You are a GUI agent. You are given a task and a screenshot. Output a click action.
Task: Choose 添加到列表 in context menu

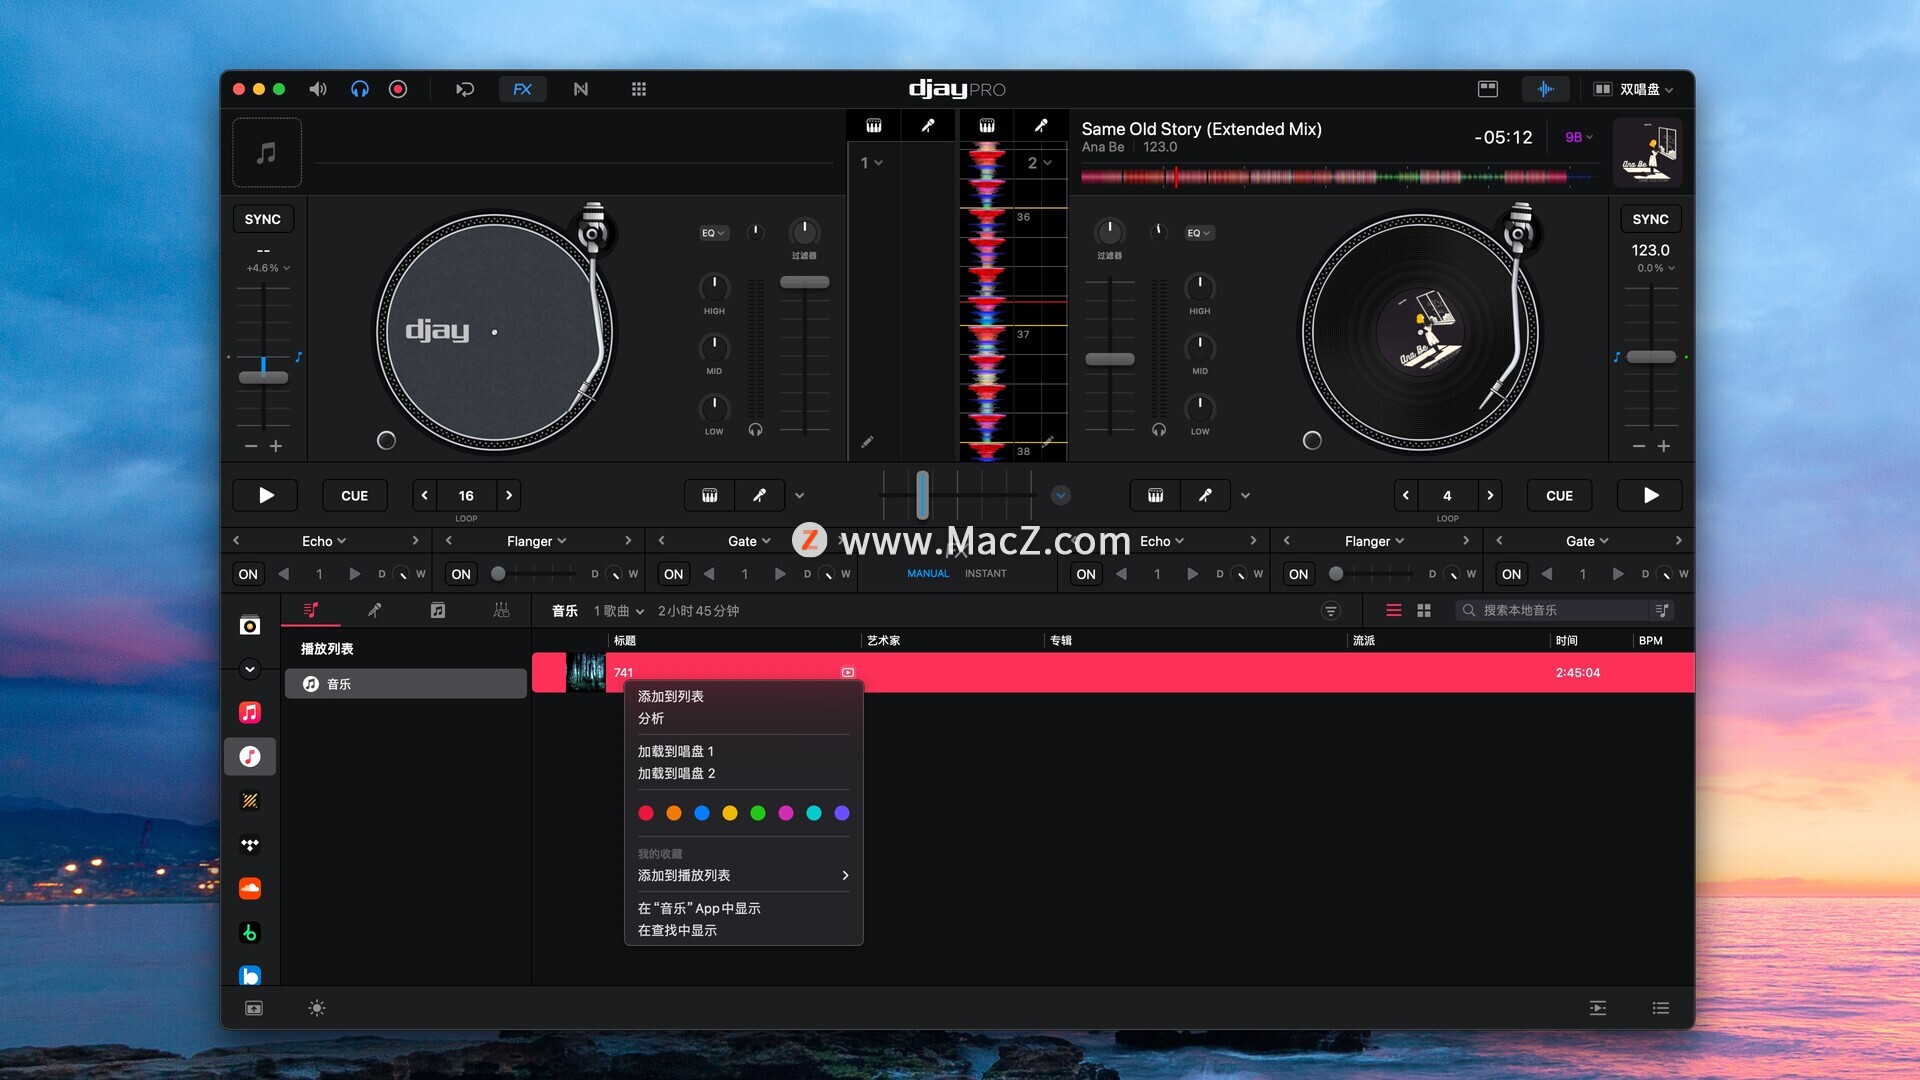(671, 696)
